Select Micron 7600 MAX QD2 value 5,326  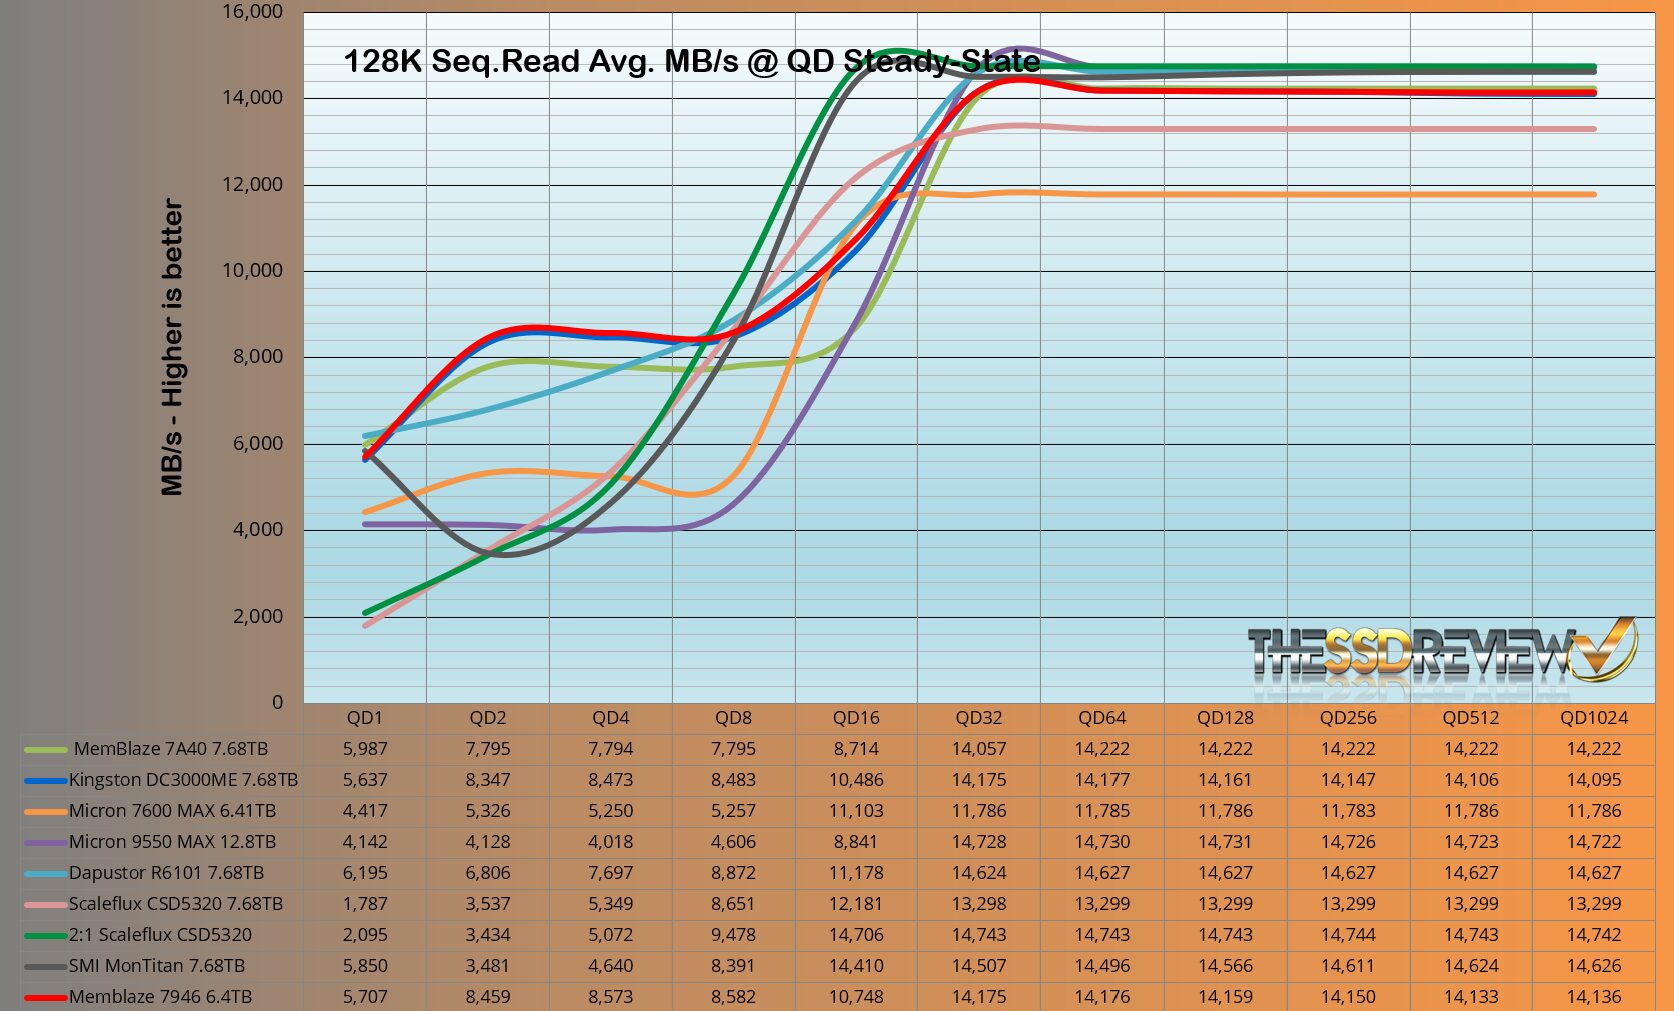[488, 811]
